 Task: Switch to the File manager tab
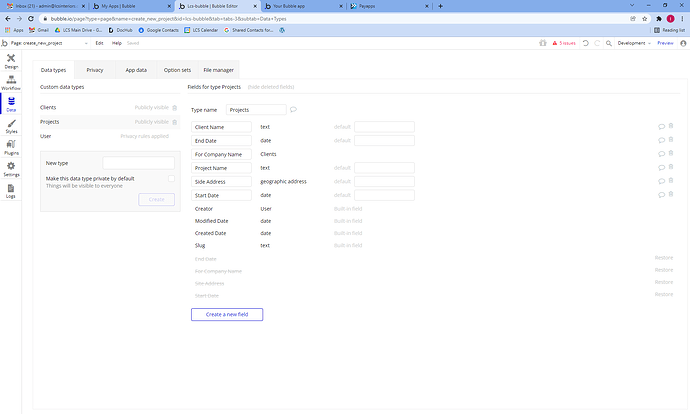coord(218,70)
